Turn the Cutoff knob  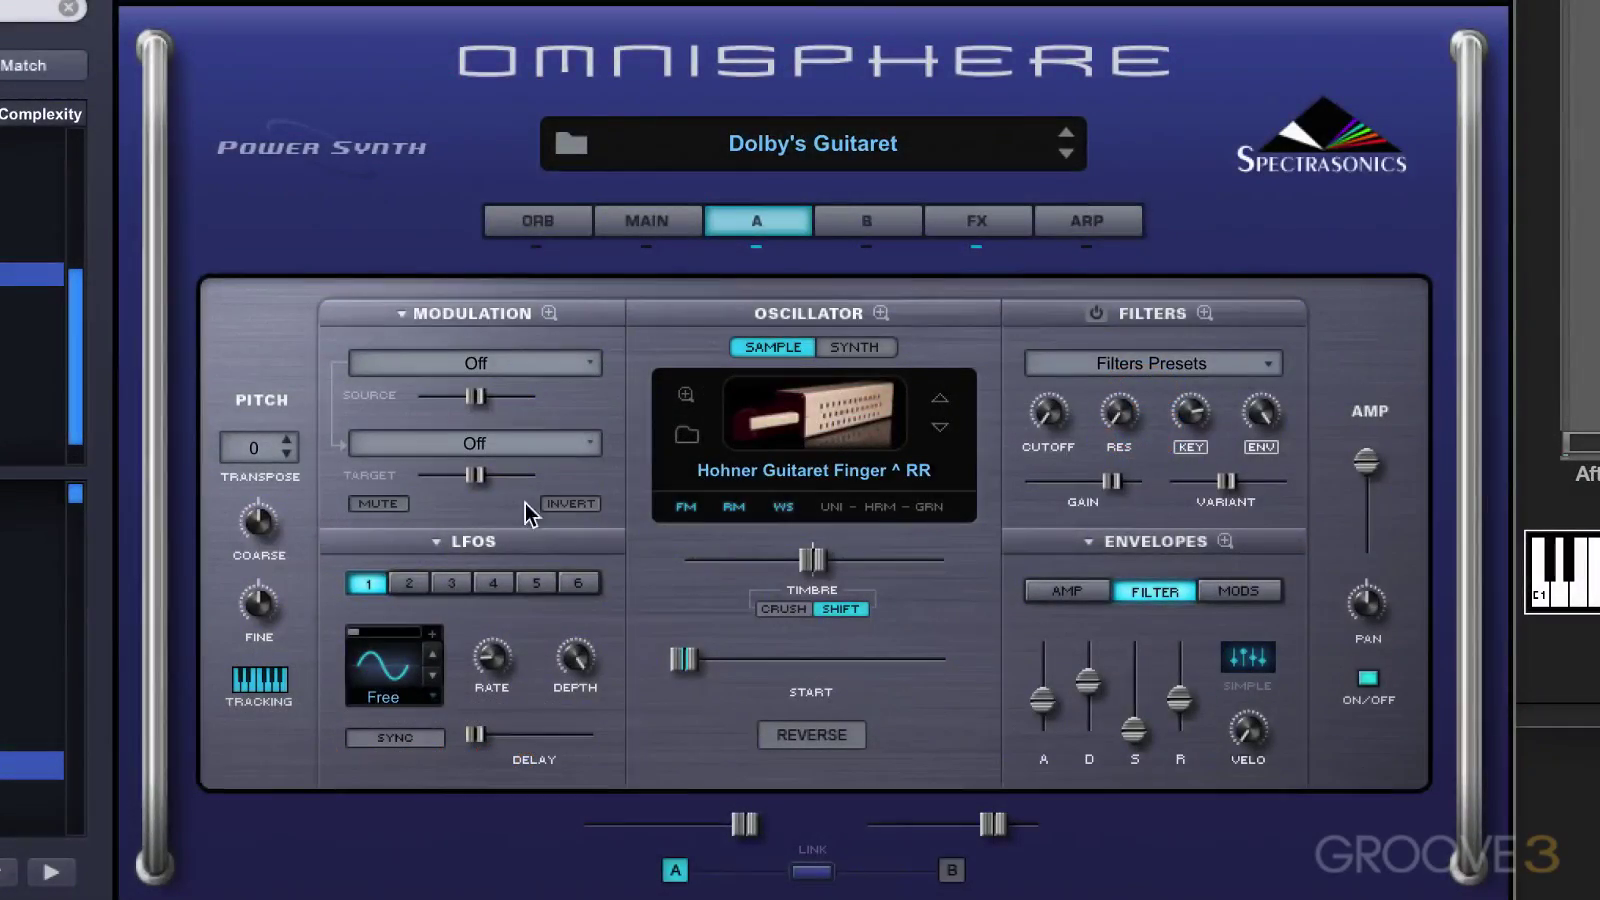point(1048,412)
